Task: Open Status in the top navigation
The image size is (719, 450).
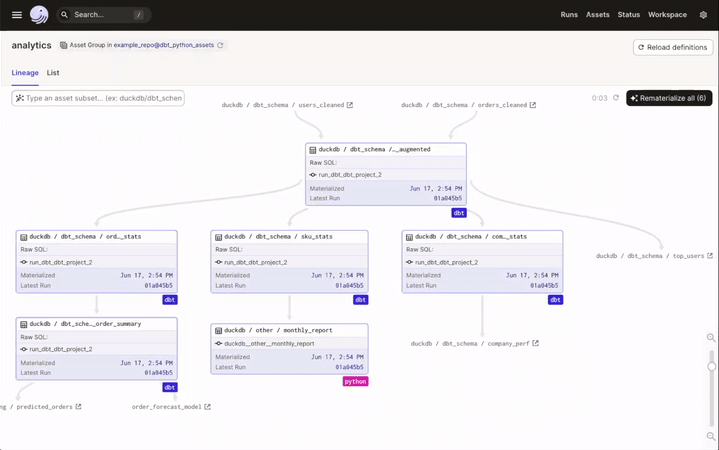Action: pos(629,15)
